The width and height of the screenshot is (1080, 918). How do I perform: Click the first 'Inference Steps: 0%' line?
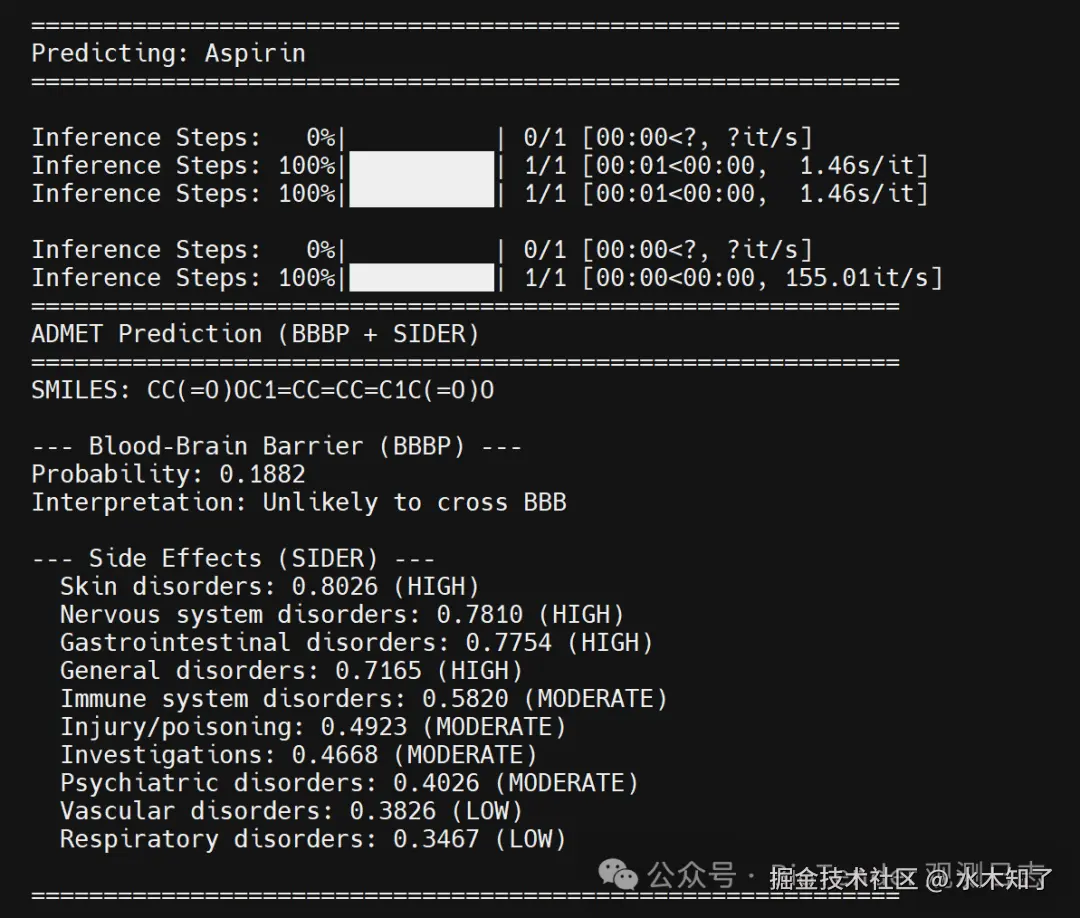(x=422, y=138)
